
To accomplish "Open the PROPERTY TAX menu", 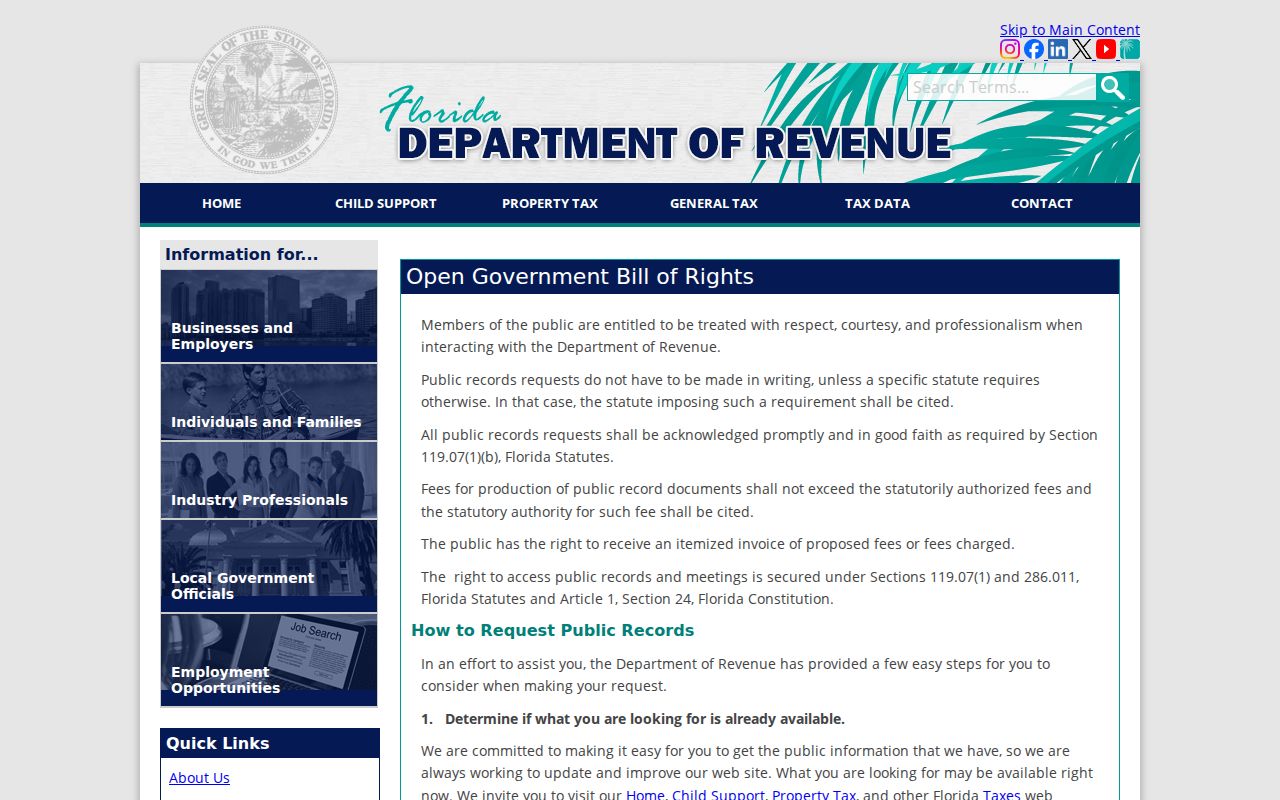I will [x=550, y=203].
